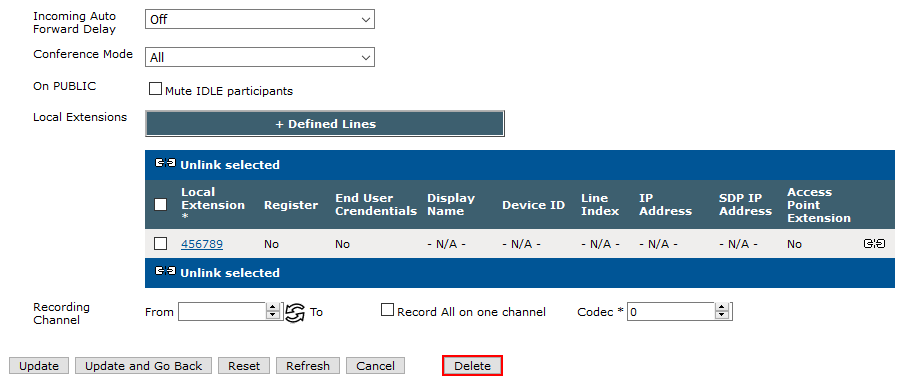Expand the Defined Lines section
Screen dimensions: 905x382
(x=325, y=123)
